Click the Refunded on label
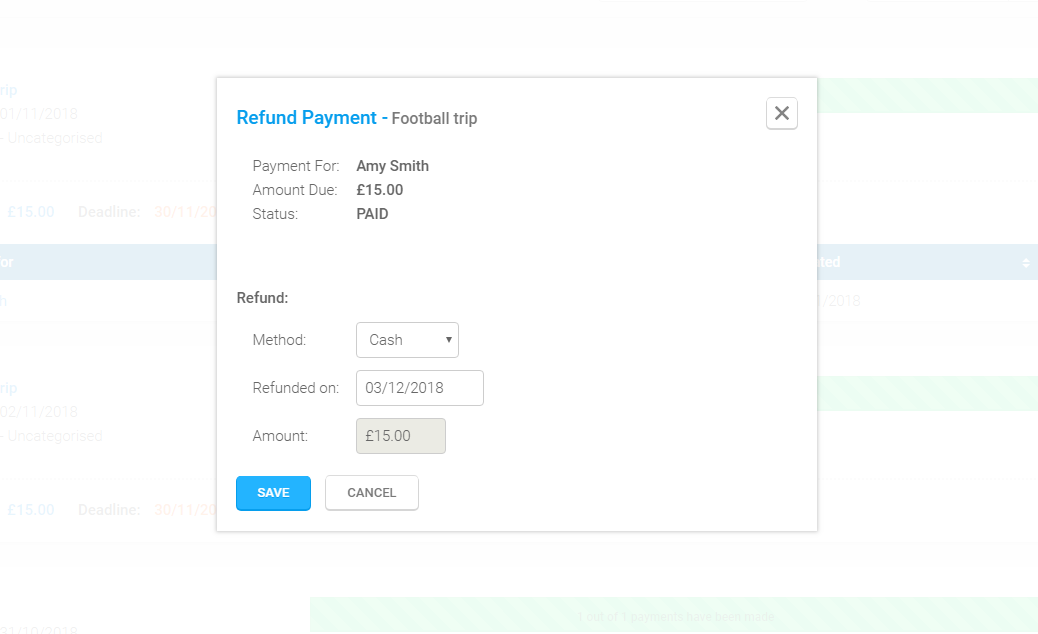The image size is (1038, 634). [295, 388]
